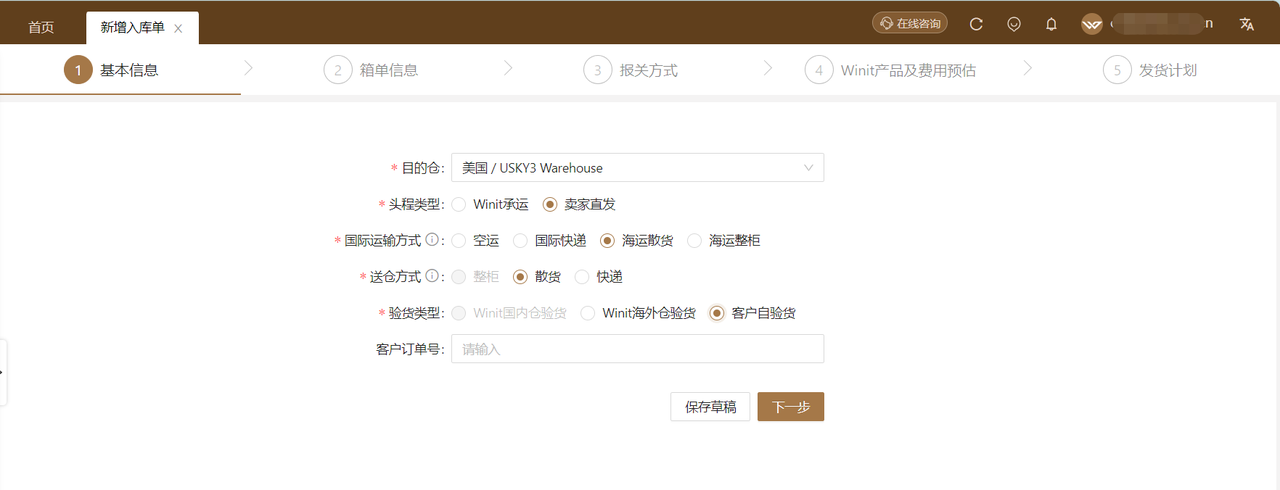The width and height of the screenshot is (1280, 490).
Task: Choose 海运散货 transport method
Action: tap(637, 240)
